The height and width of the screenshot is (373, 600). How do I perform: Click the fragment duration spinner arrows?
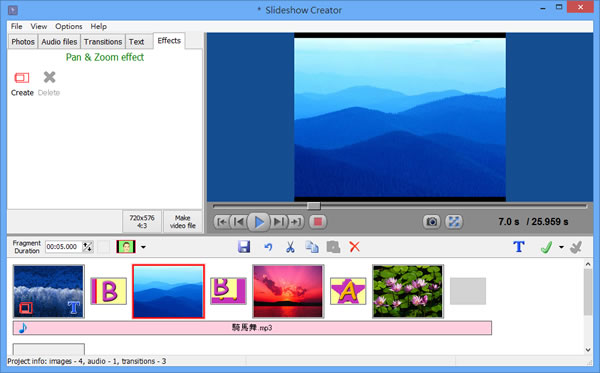click(88, 247)
